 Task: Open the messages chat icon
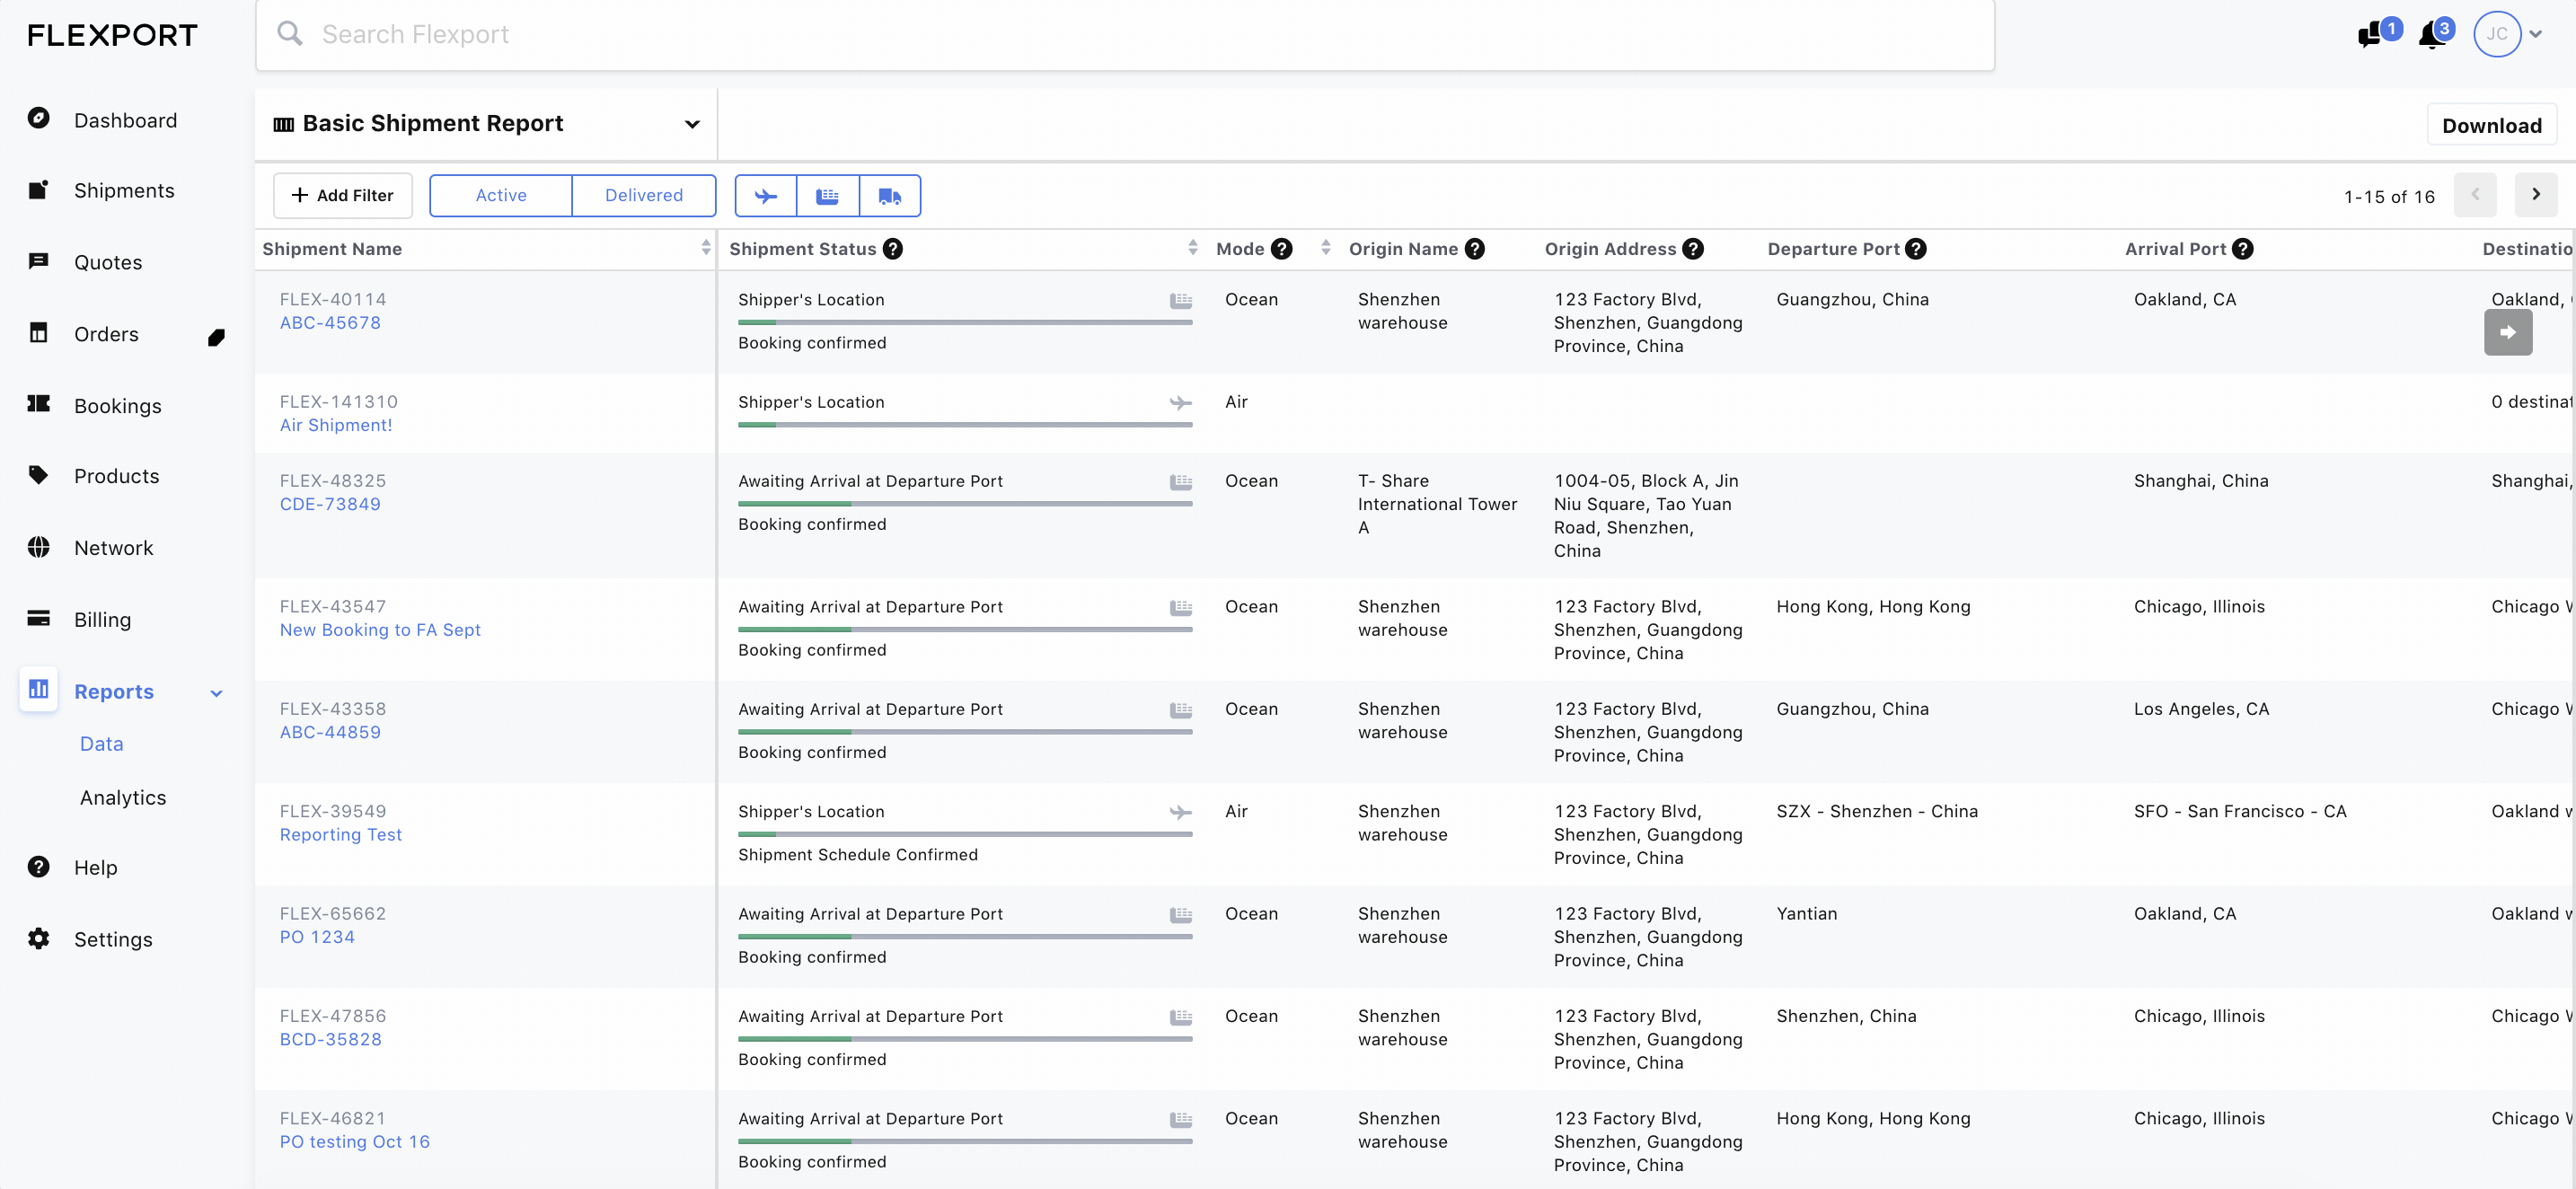[x=2369, y=36]
